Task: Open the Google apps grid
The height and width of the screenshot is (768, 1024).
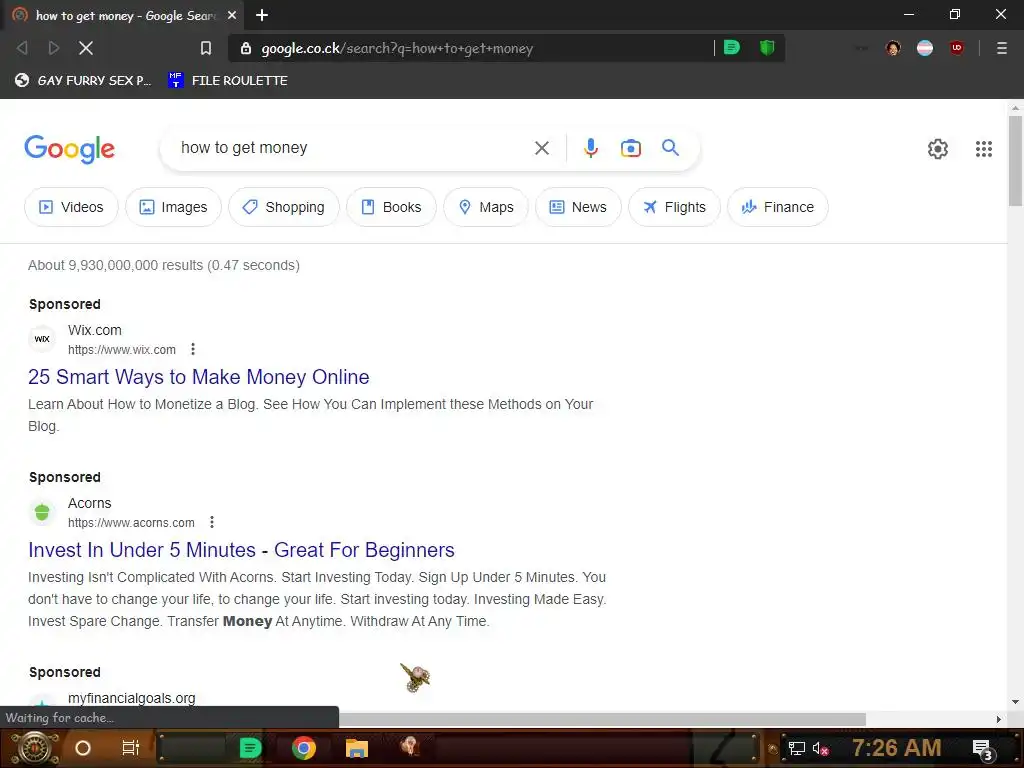Action: click(984, 149)
